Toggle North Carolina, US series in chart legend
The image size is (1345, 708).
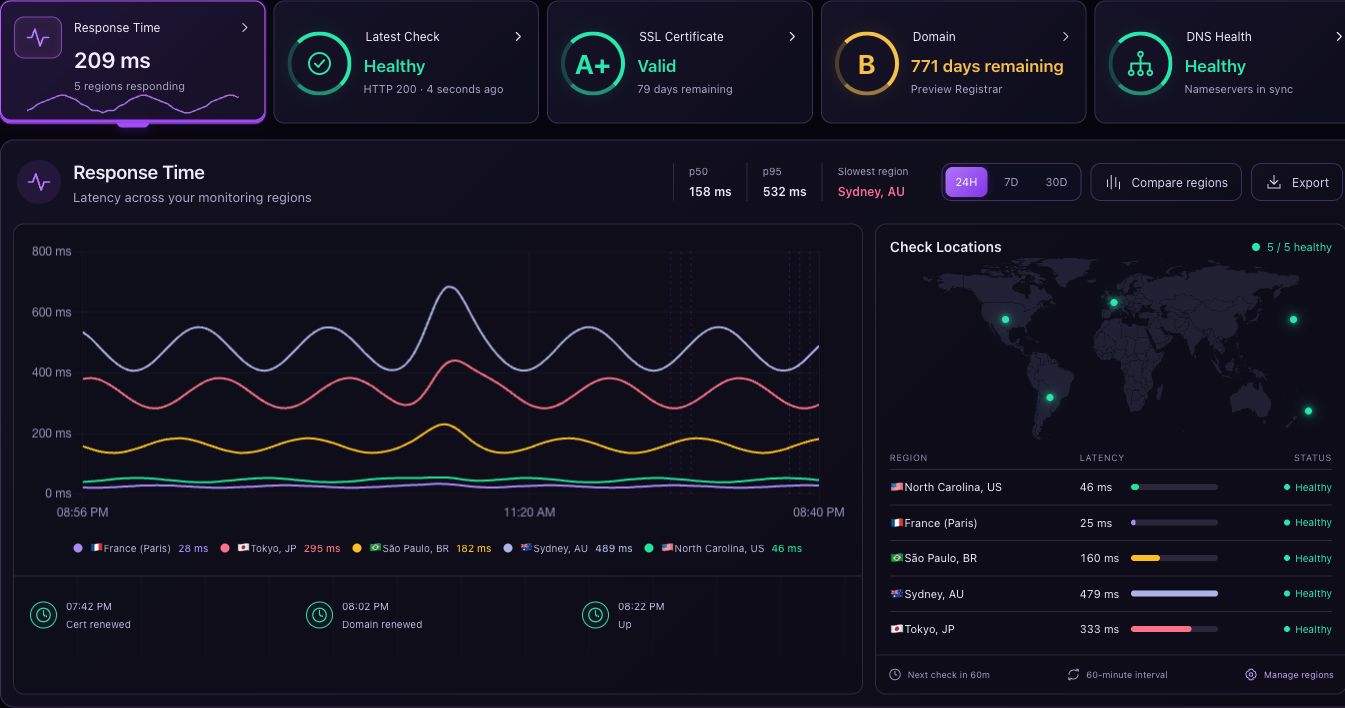723,548
